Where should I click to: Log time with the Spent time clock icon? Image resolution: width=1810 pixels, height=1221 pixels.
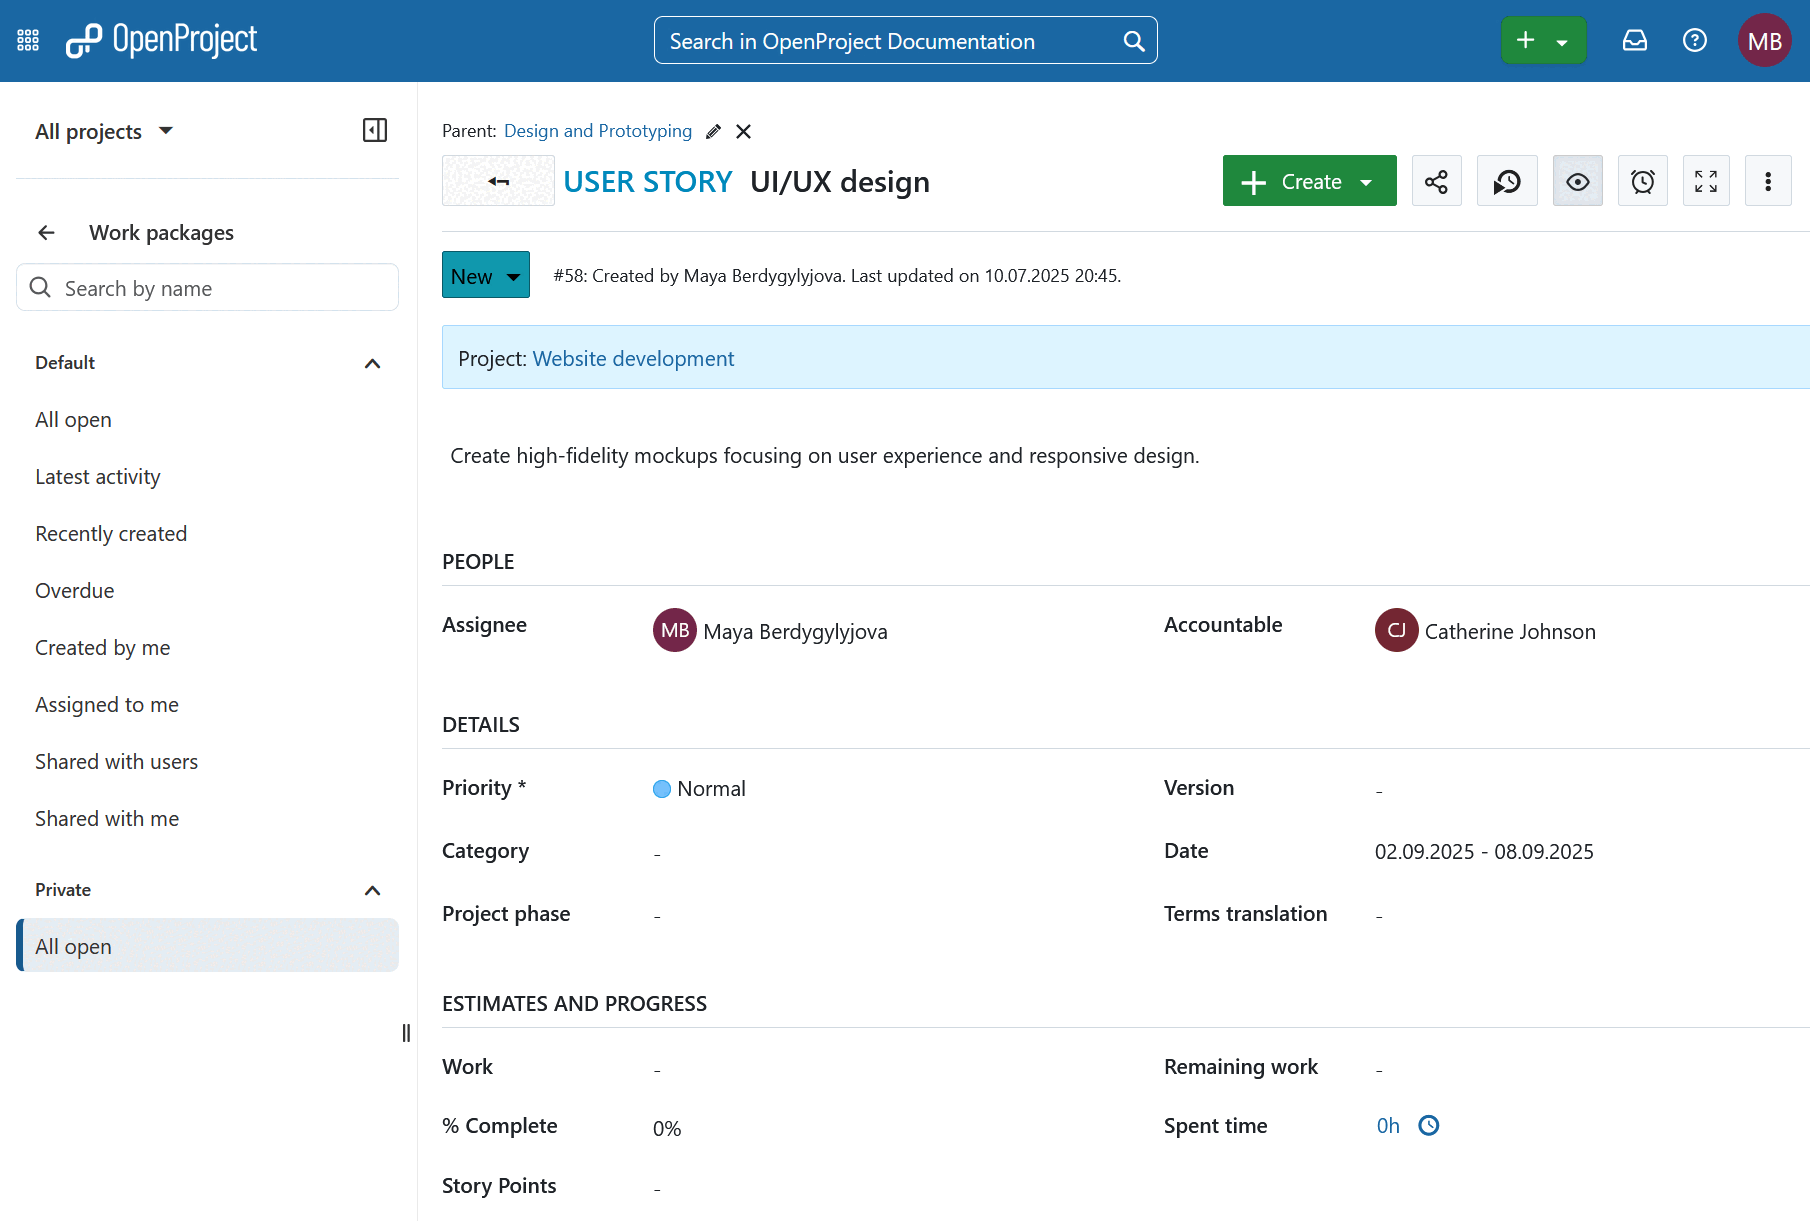point(1428,1125)
